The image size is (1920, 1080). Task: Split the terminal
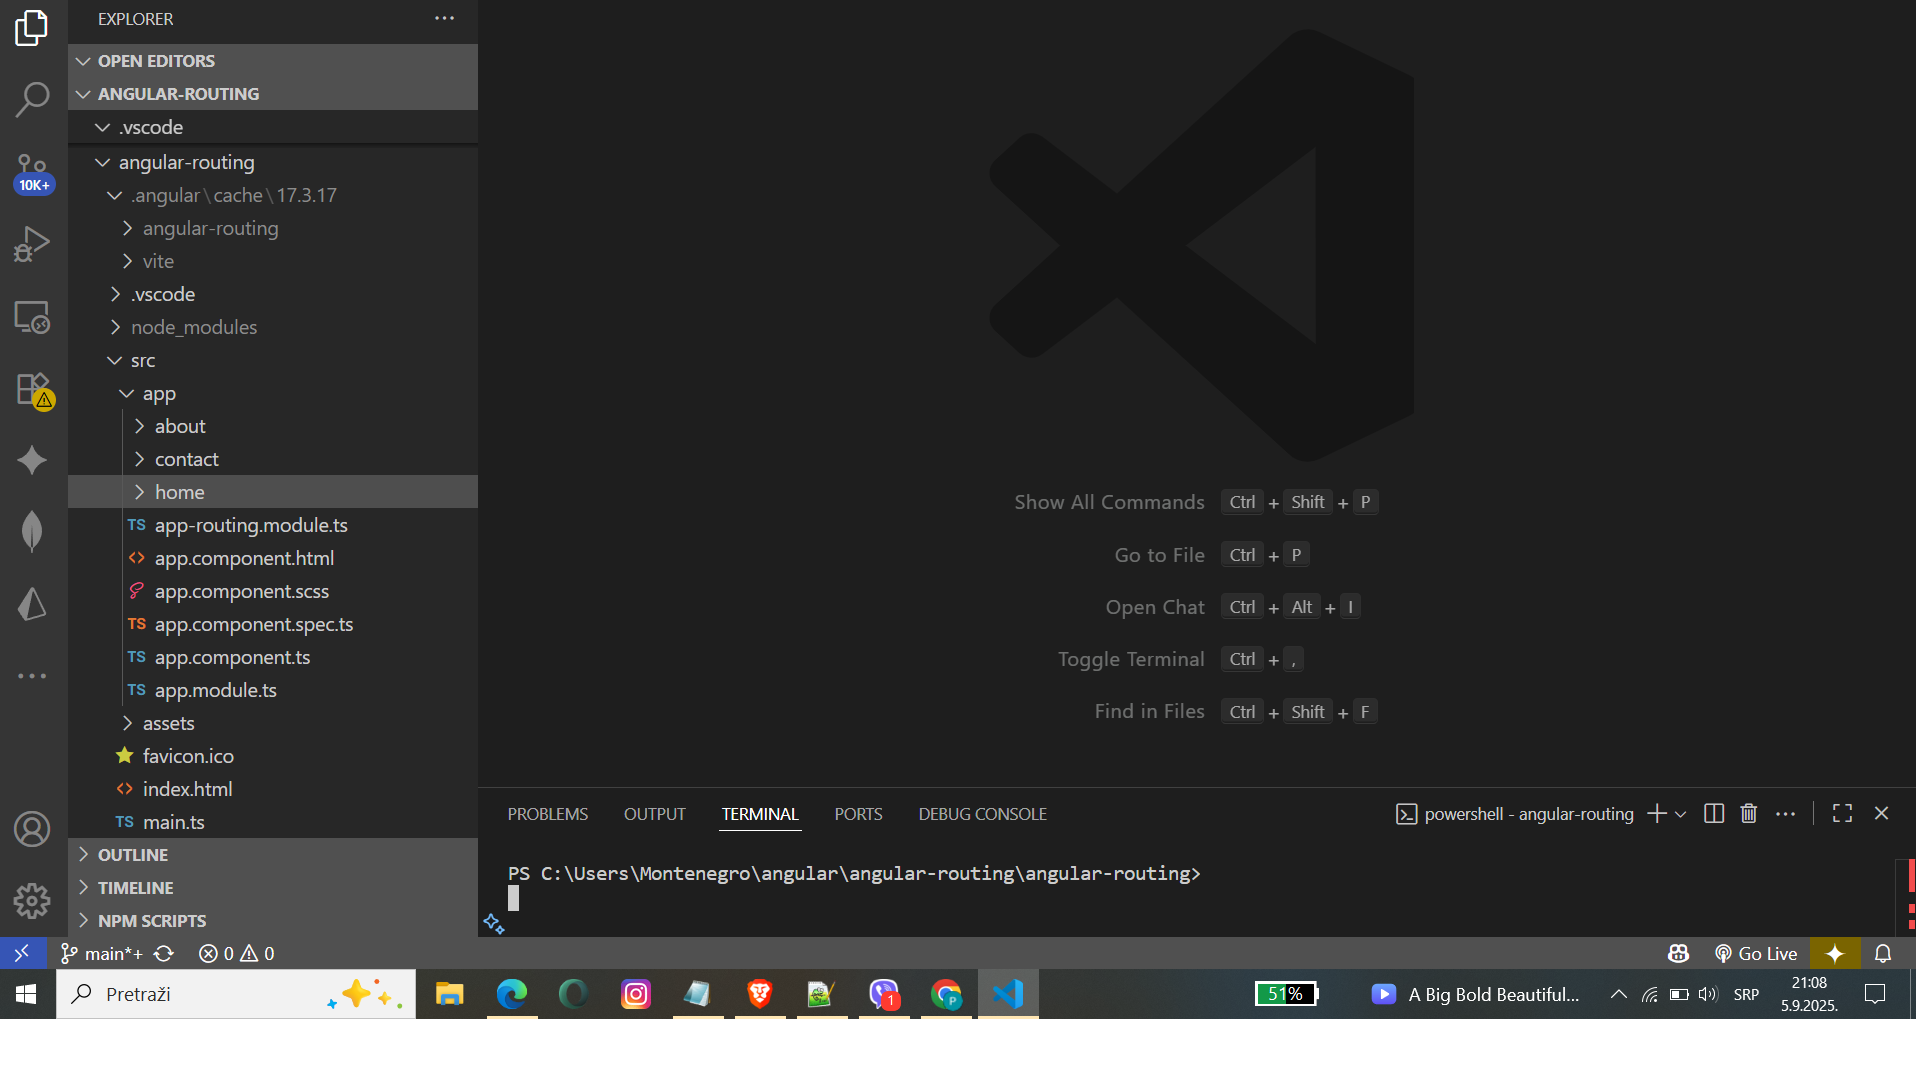[x=1714, y=814]
